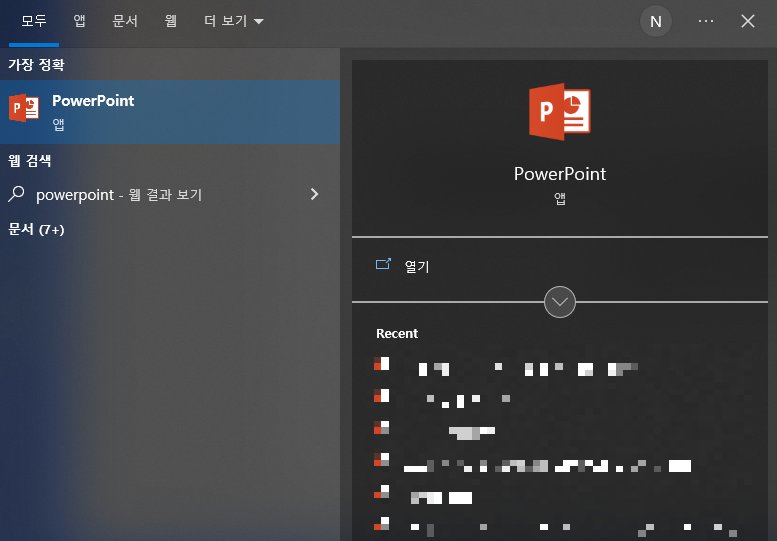
Task: Expand more actions with the circular chevron
Action: [559, 302]
